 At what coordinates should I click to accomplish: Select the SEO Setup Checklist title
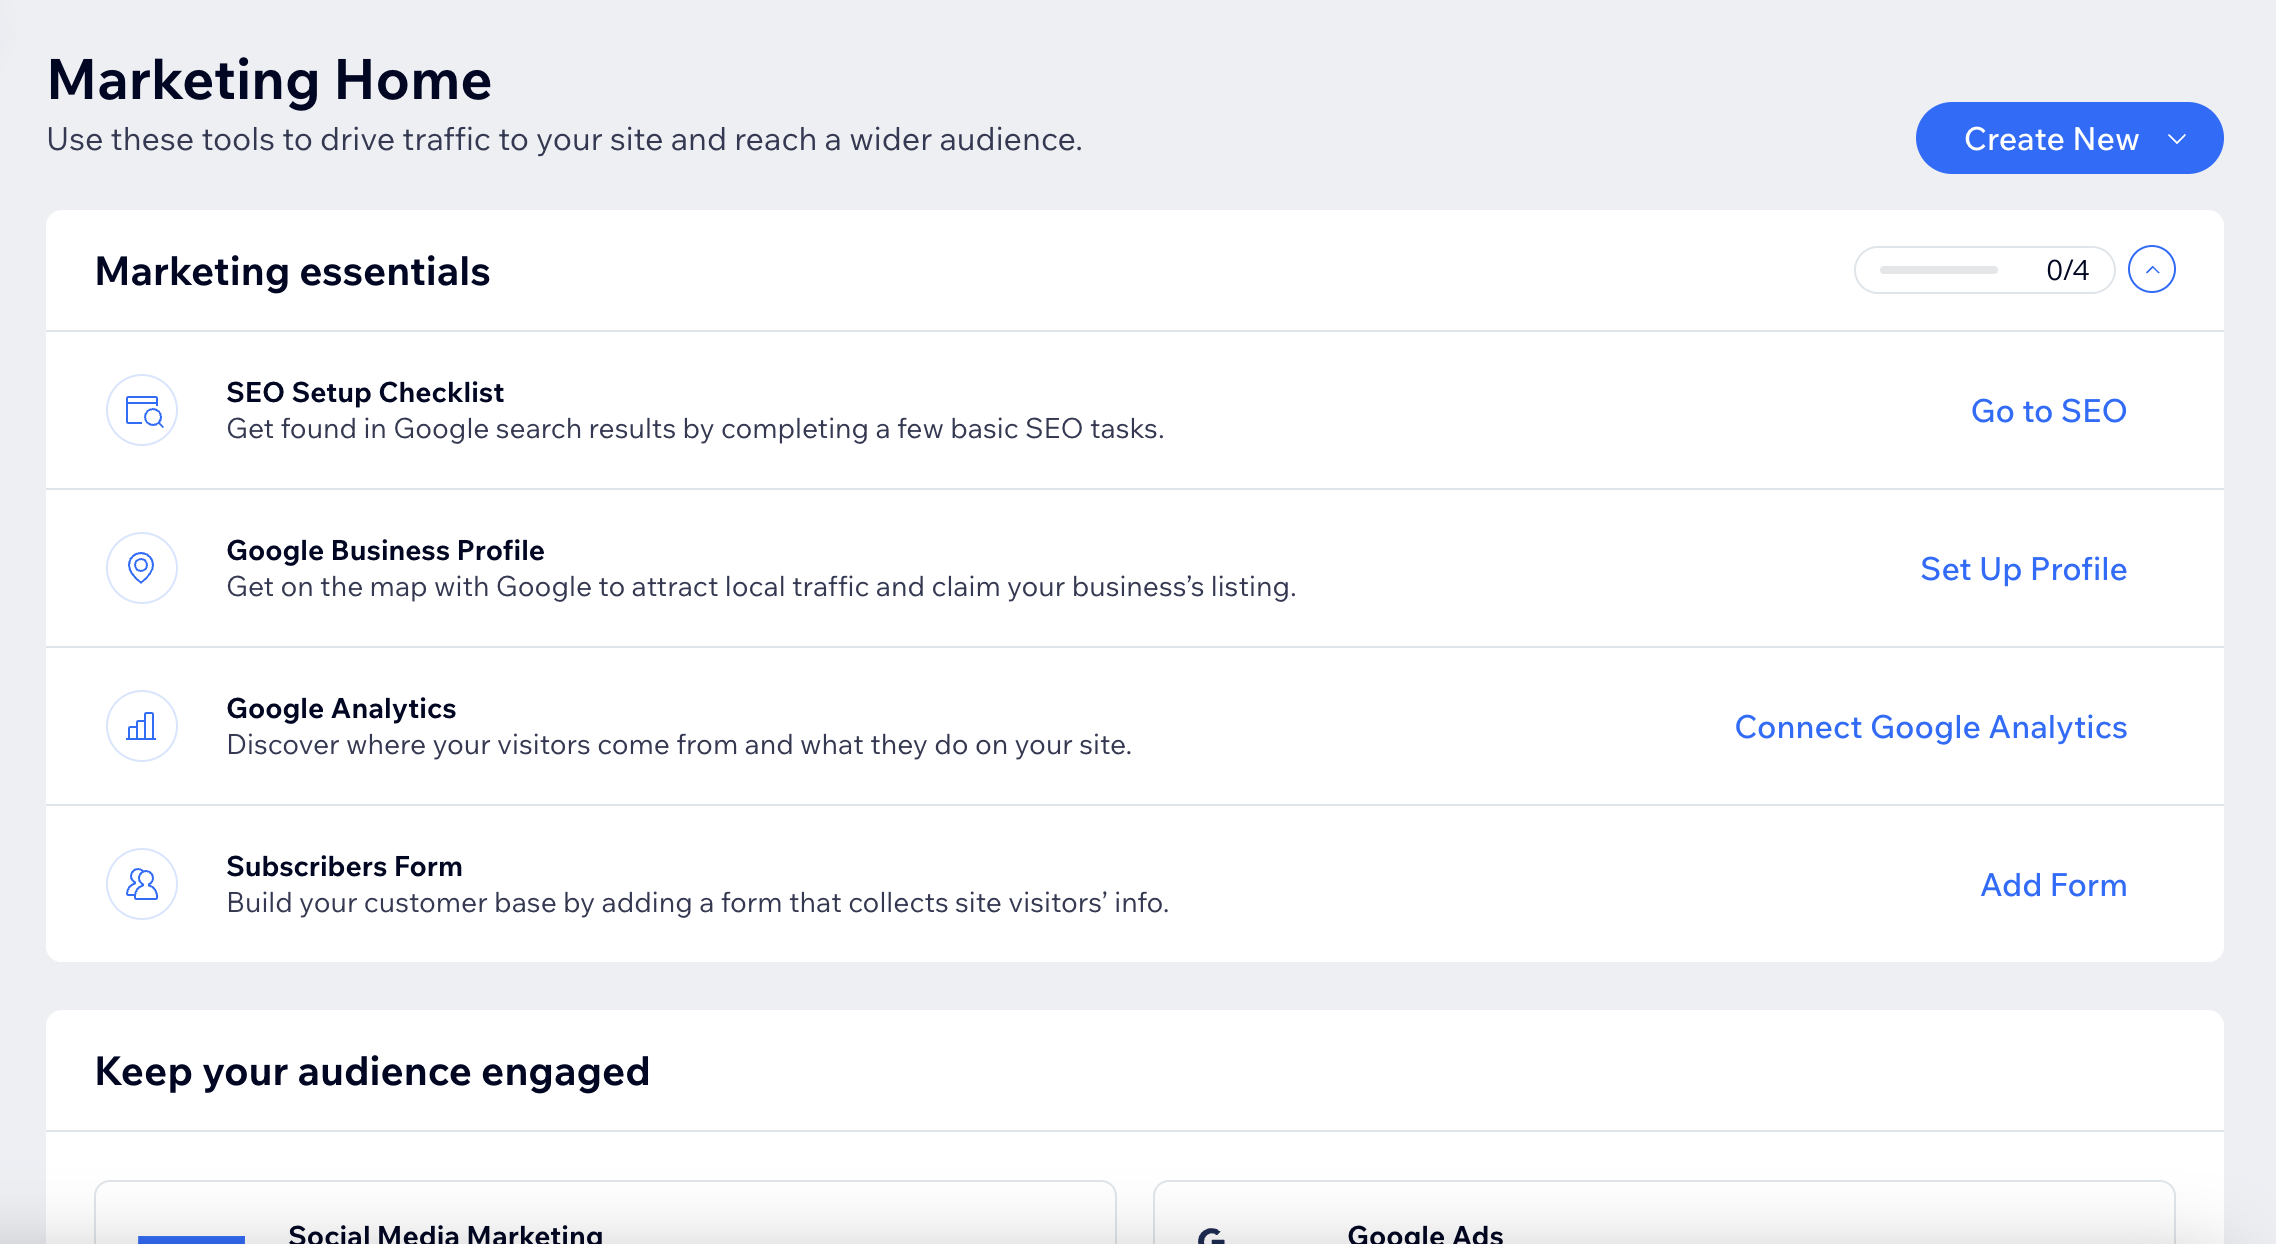click(365, 392)
